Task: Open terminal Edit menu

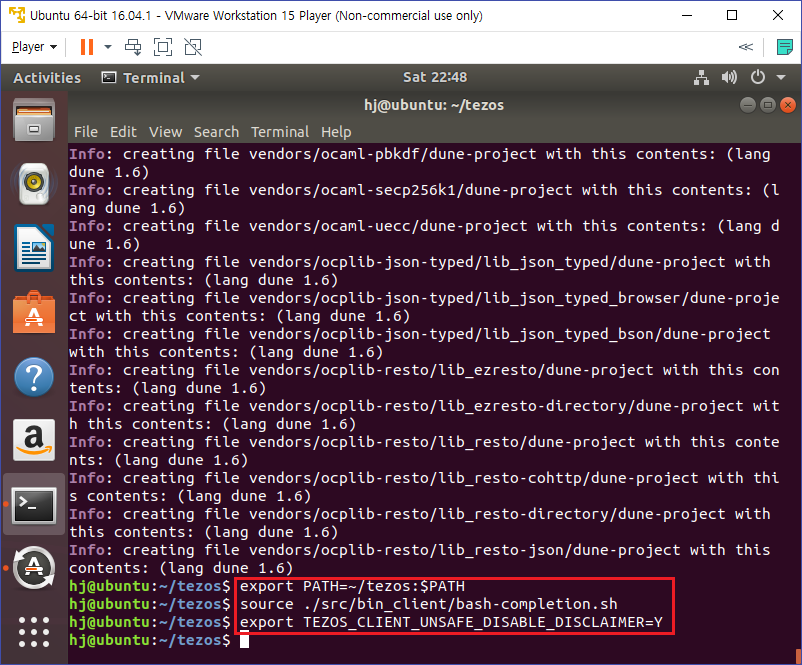Action: tap(123, 132)
